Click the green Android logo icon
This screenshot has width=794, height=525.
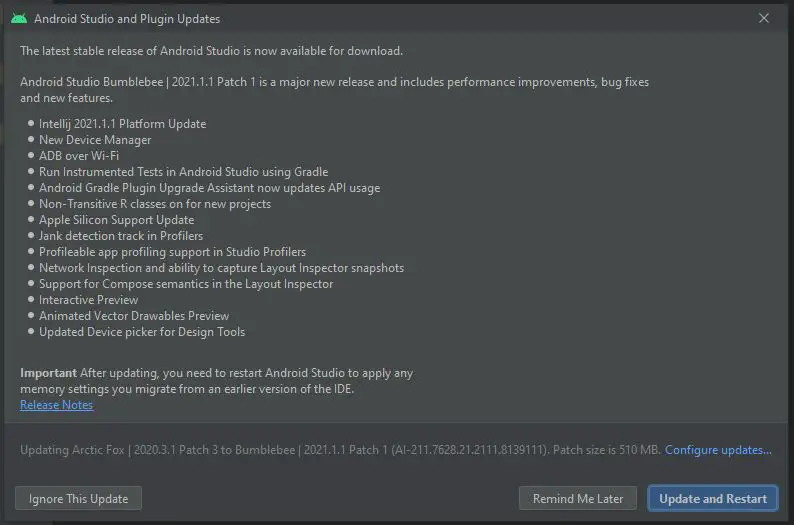(x=19, y=19)
